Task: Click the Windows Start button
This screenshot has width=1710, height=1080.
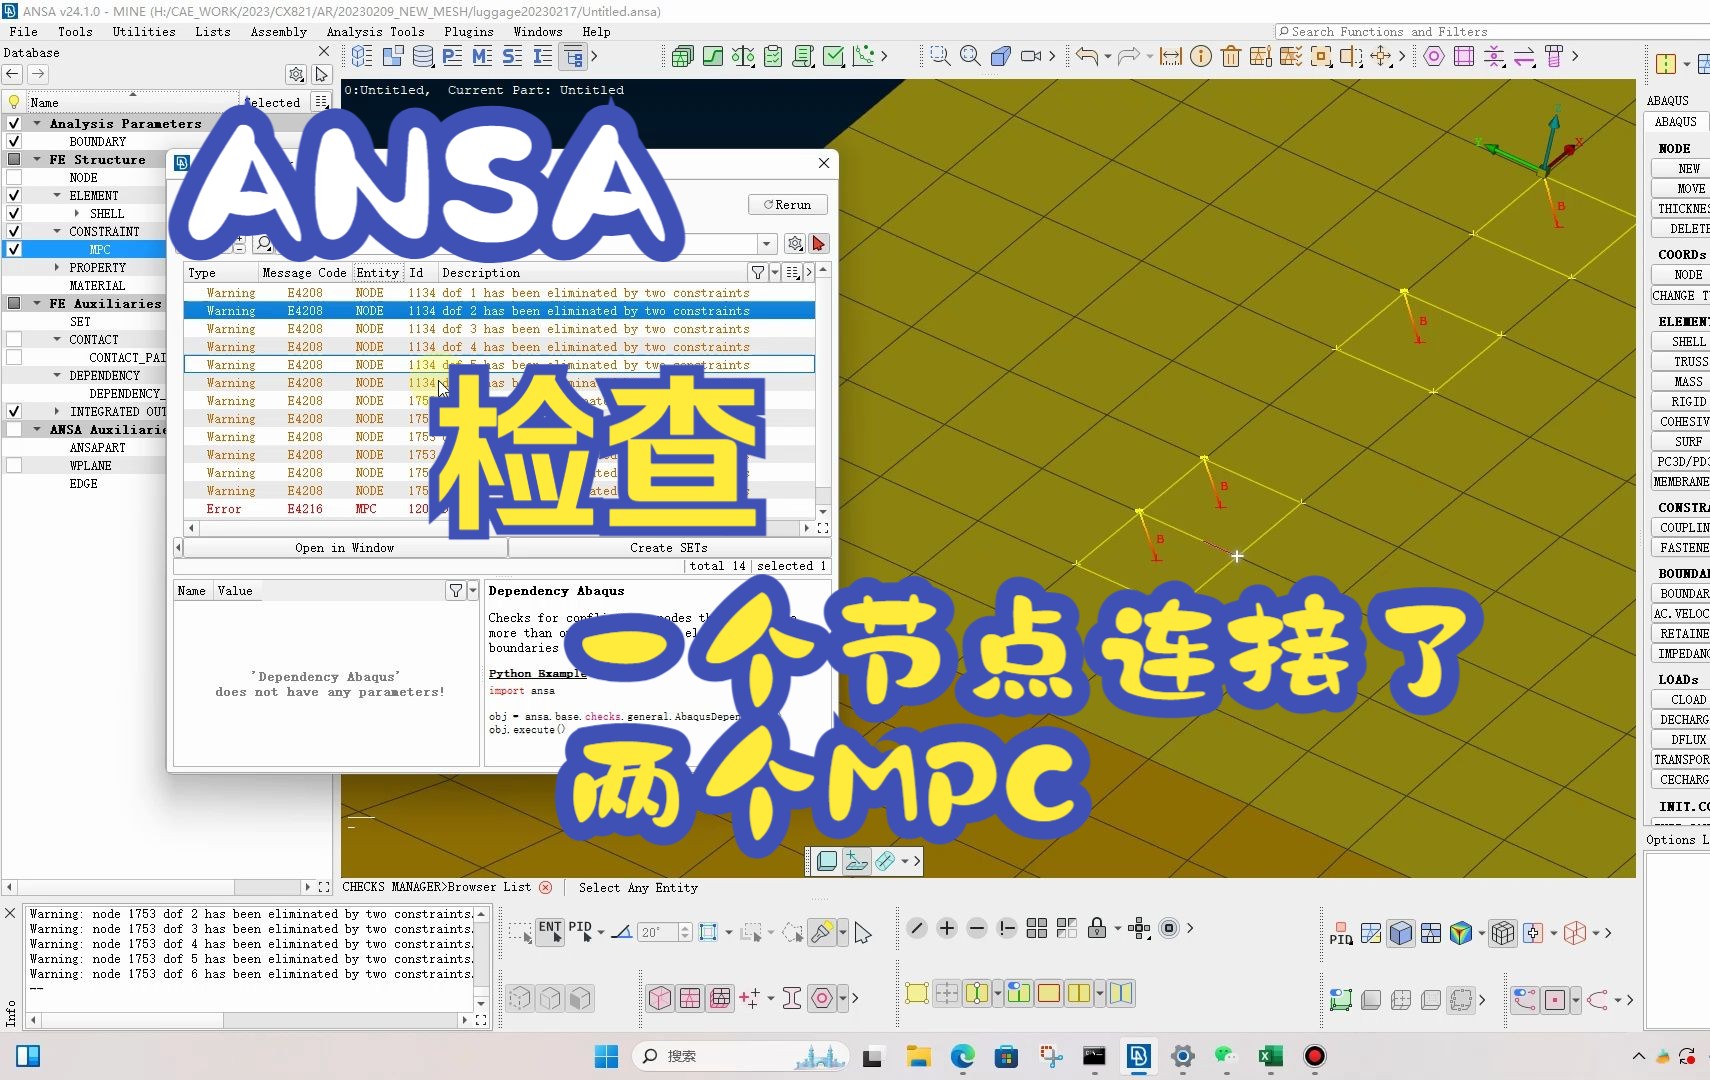Action: (606, 1056)
